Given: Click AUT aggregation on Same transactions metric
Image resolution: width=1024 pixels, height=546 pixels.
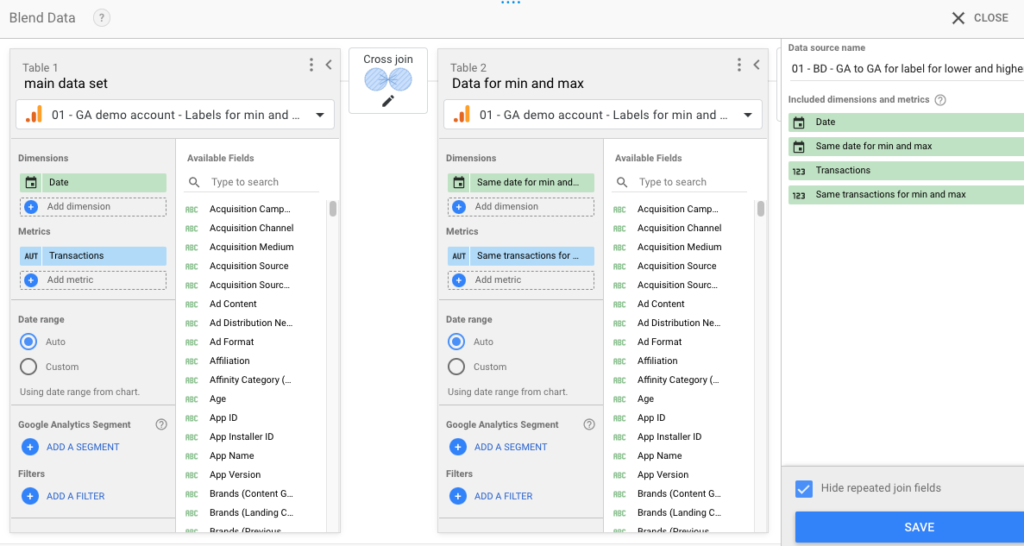Looking at the screenshot, I should click(458, 256).
